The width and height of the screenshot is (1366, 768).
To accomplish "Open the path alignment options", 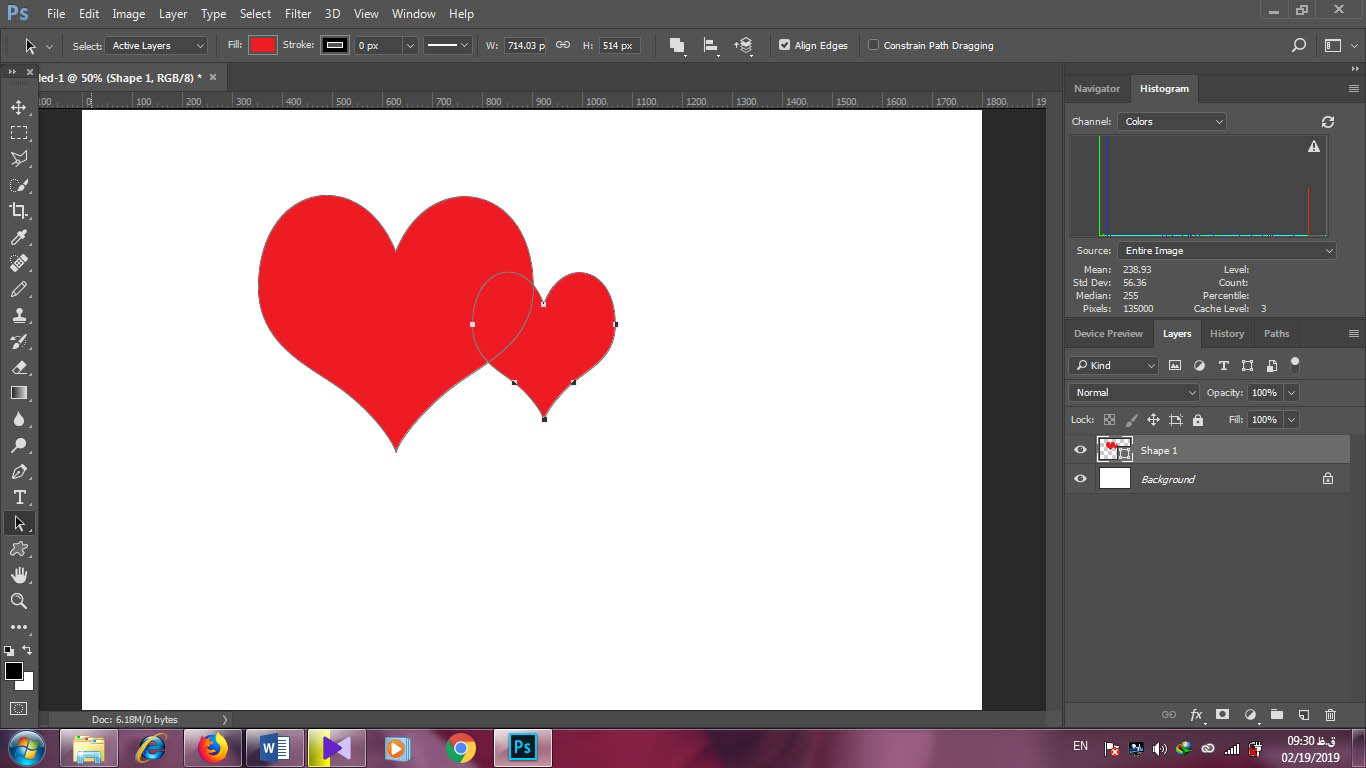I will click(711, 45).
